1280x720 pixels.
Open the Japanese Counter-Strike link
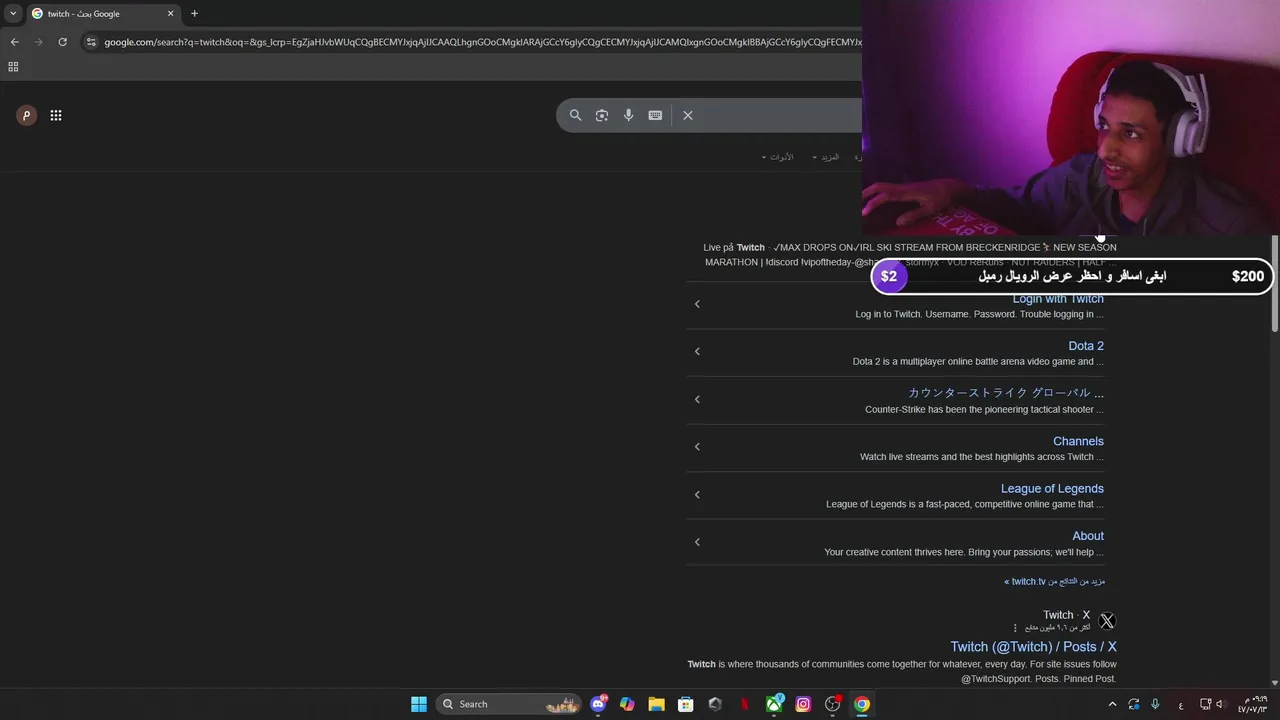coord(1006,393)
